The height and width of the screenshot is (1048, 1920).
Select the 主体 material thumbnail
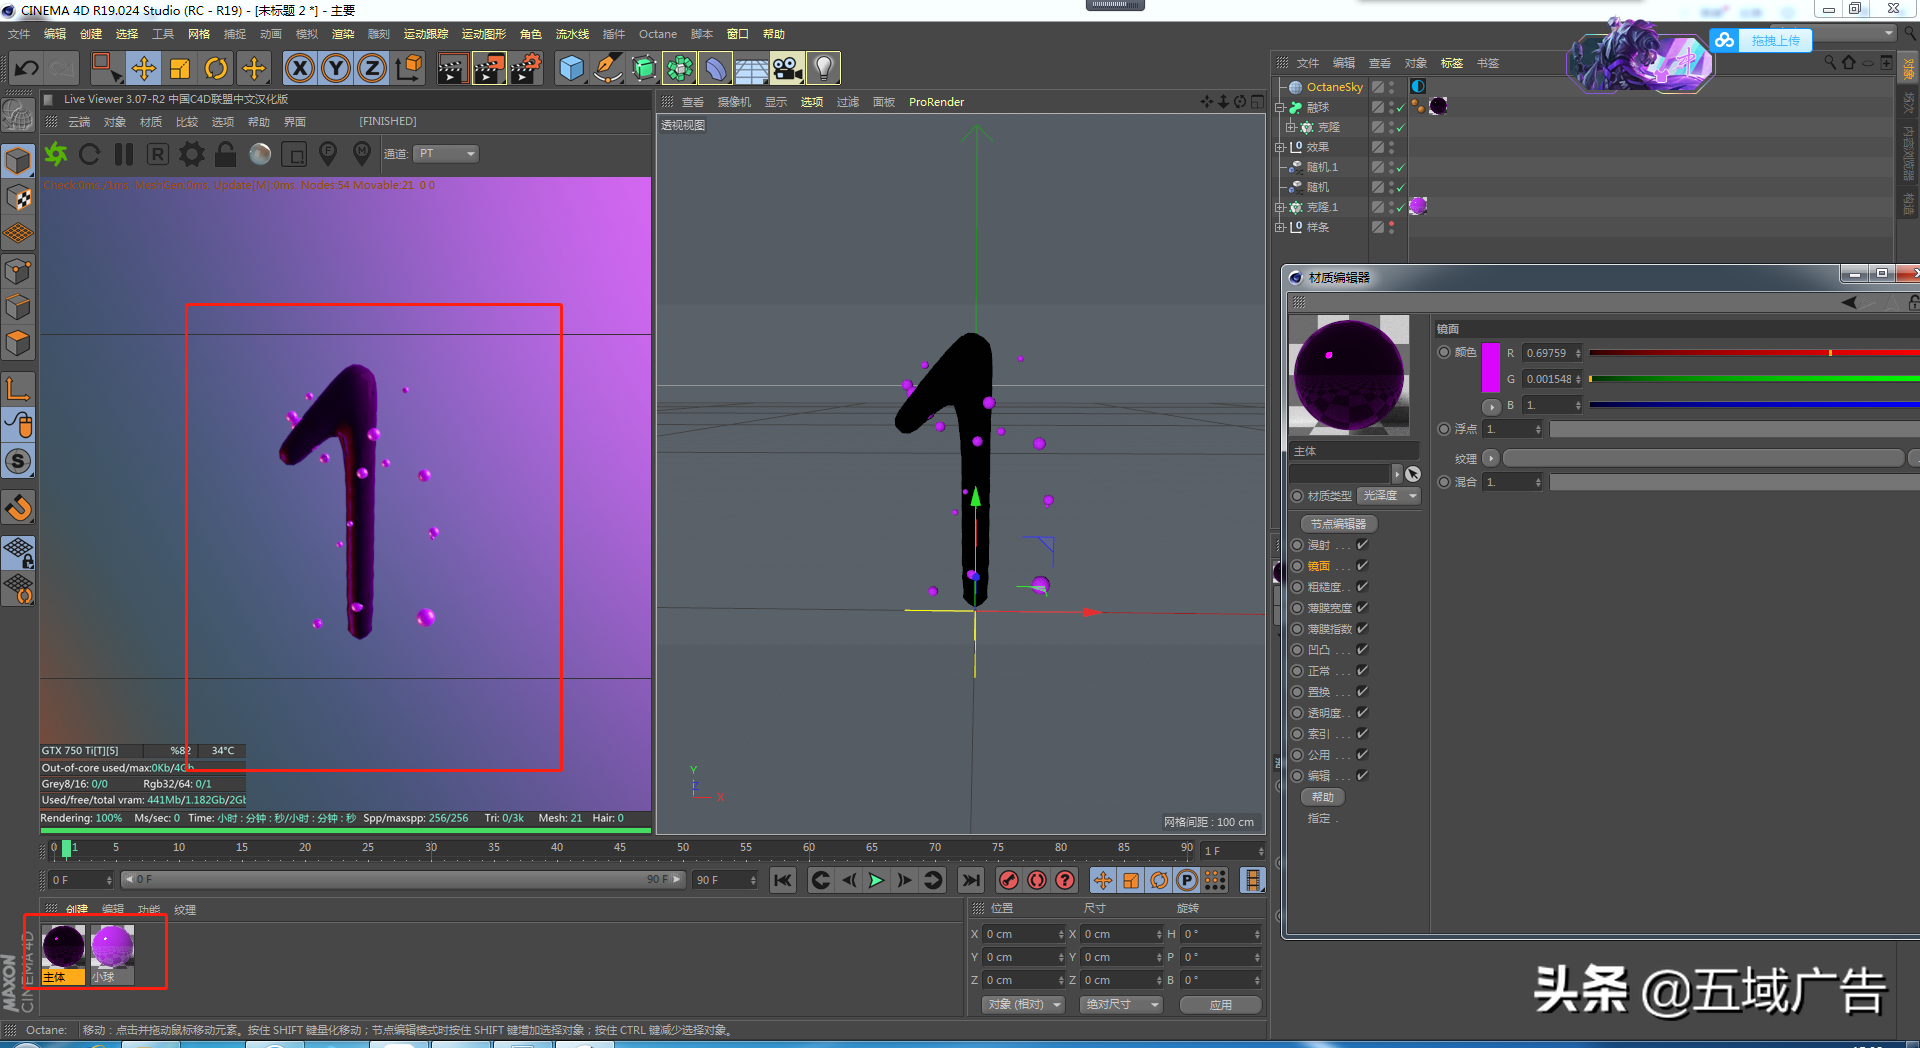[x=63, y=946]
